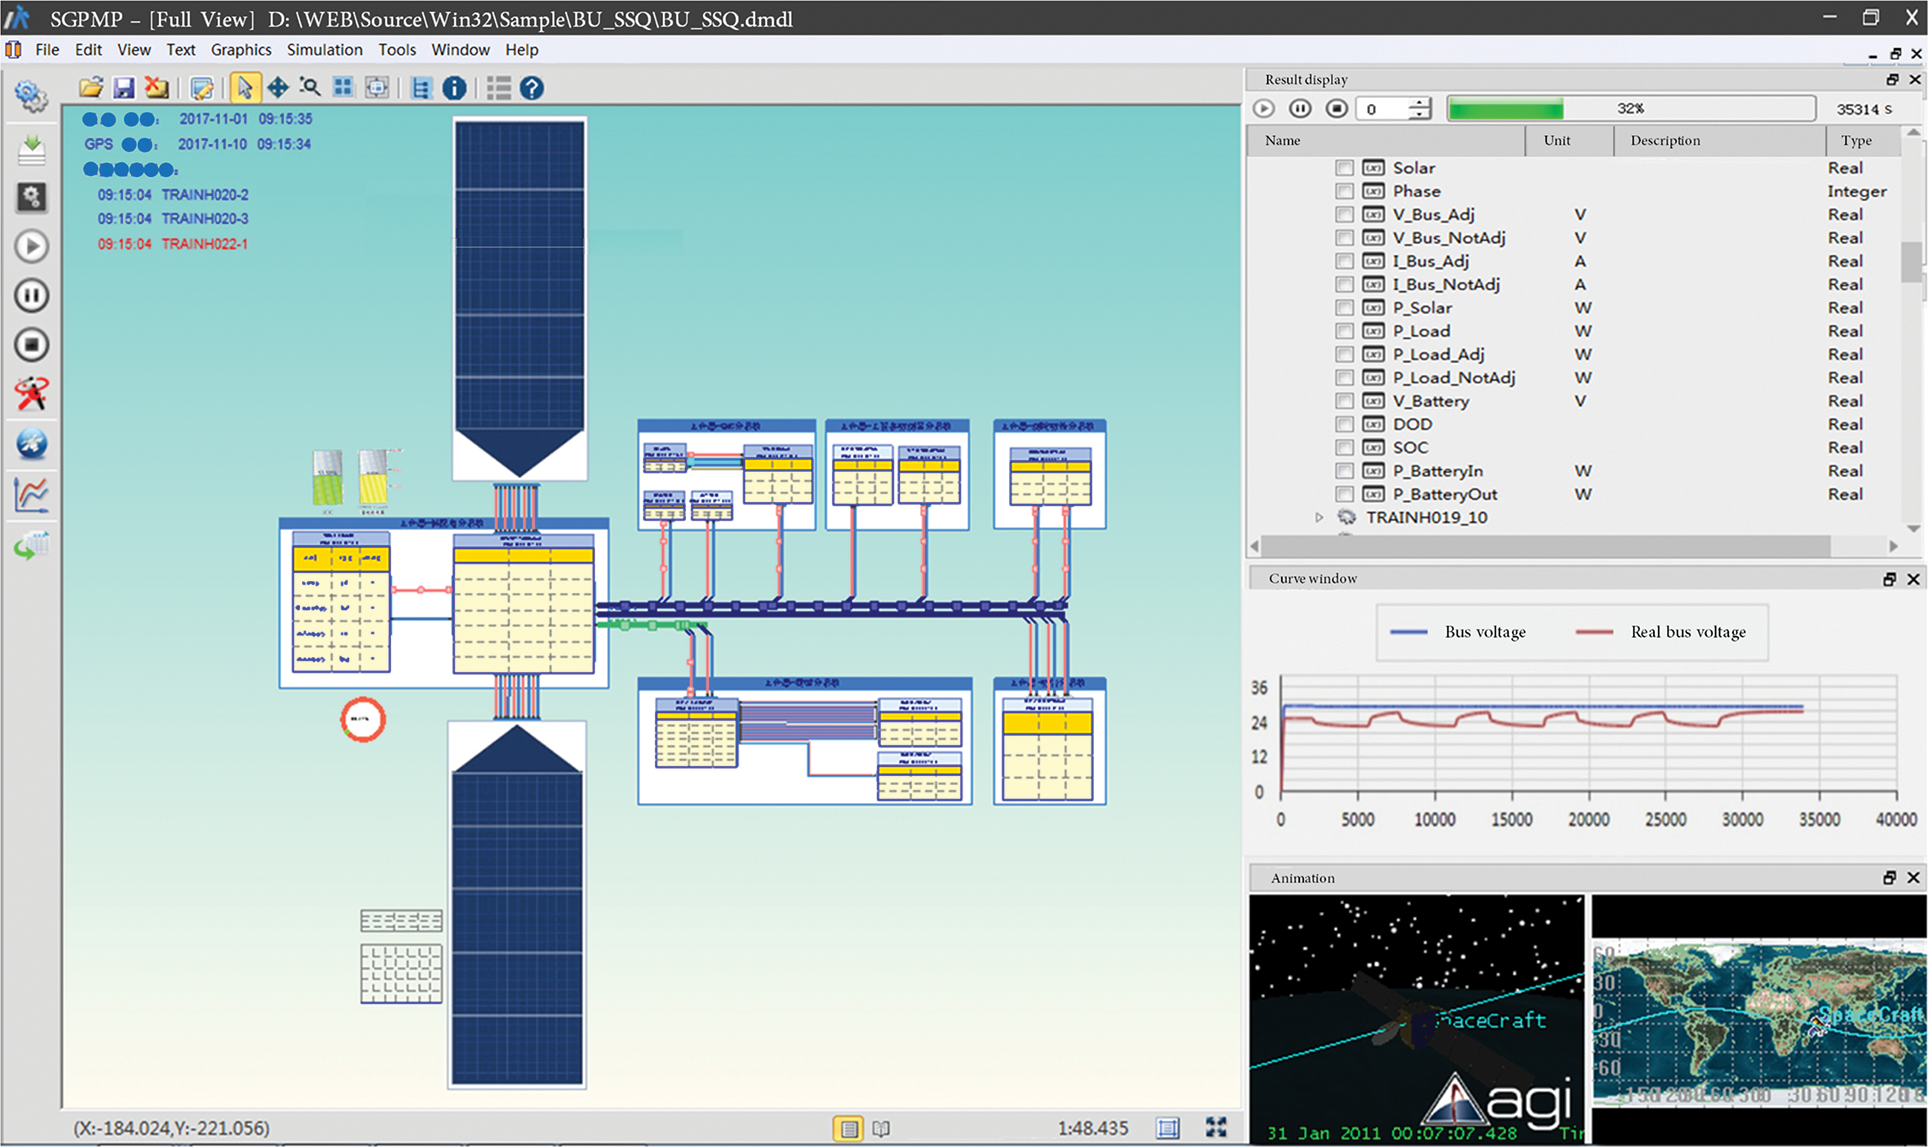
Task: Tick the SOC variable checkbox
Action: [x=1344, y=448]
